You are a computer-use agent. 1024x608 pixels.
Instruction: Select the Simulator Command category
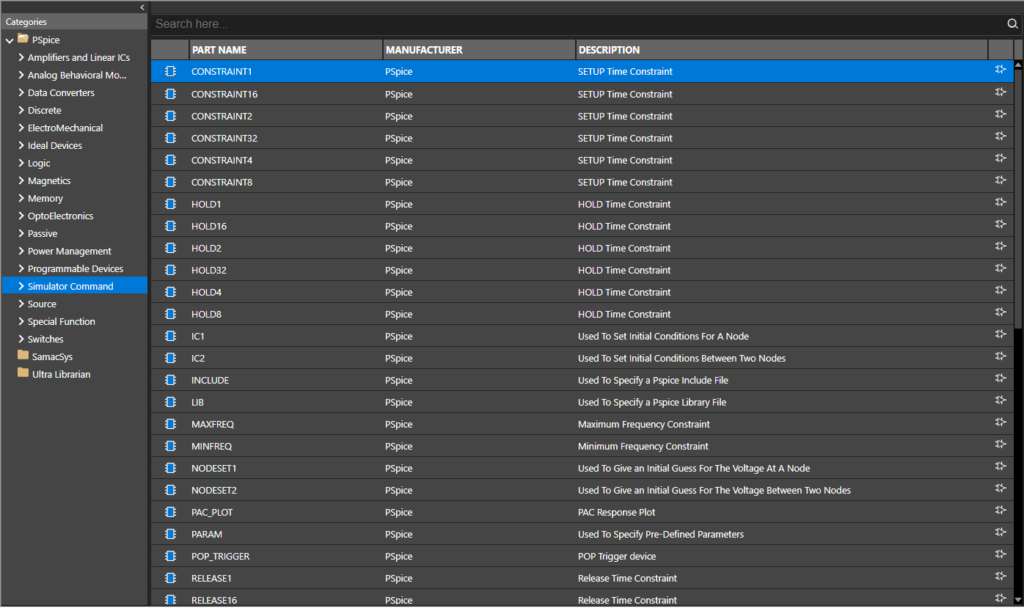(x=71, y=286)
